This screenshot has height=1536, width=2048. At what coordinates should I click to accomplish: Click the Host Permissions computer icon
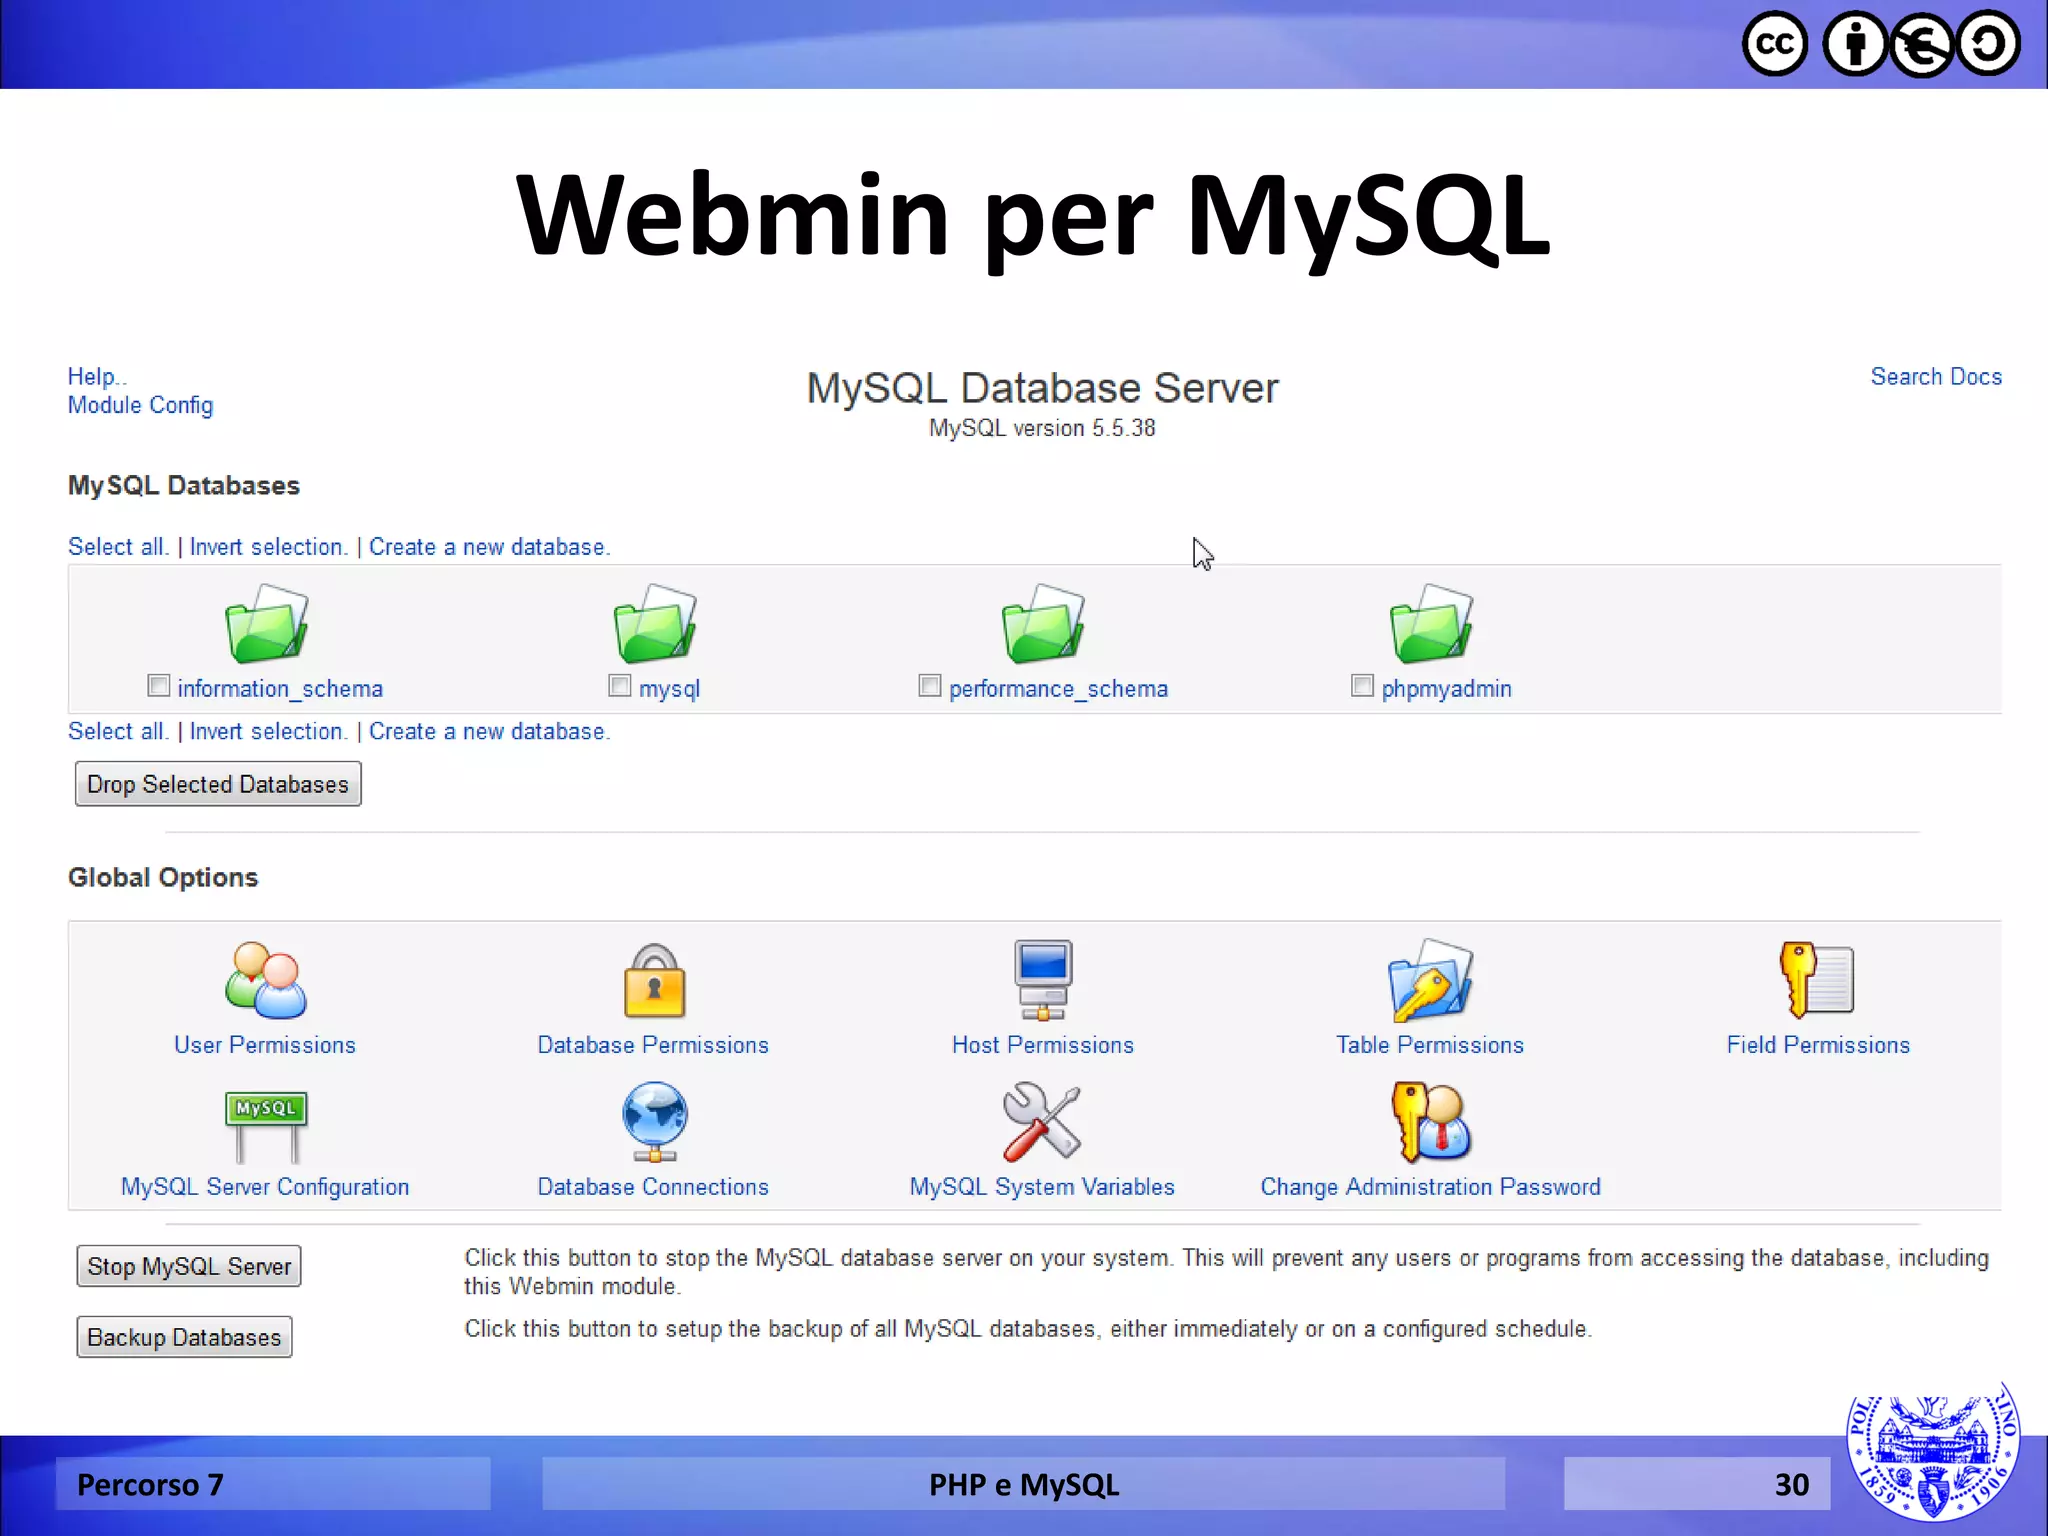click(x=1043, y=980)
